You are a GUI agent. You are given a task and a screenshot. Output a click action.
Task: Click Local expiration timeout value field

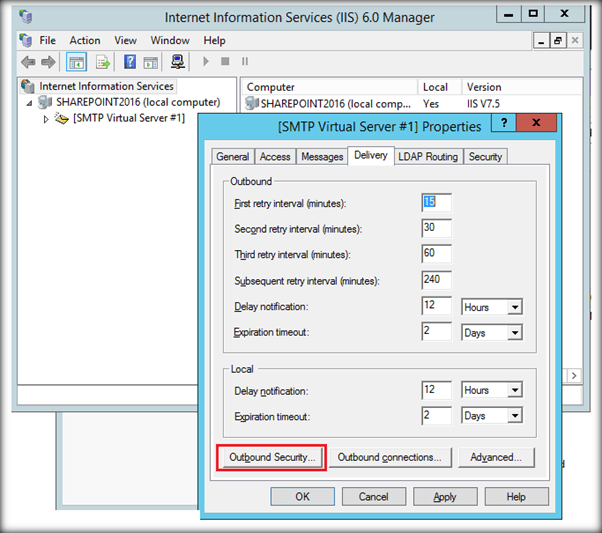pos(437,415)
